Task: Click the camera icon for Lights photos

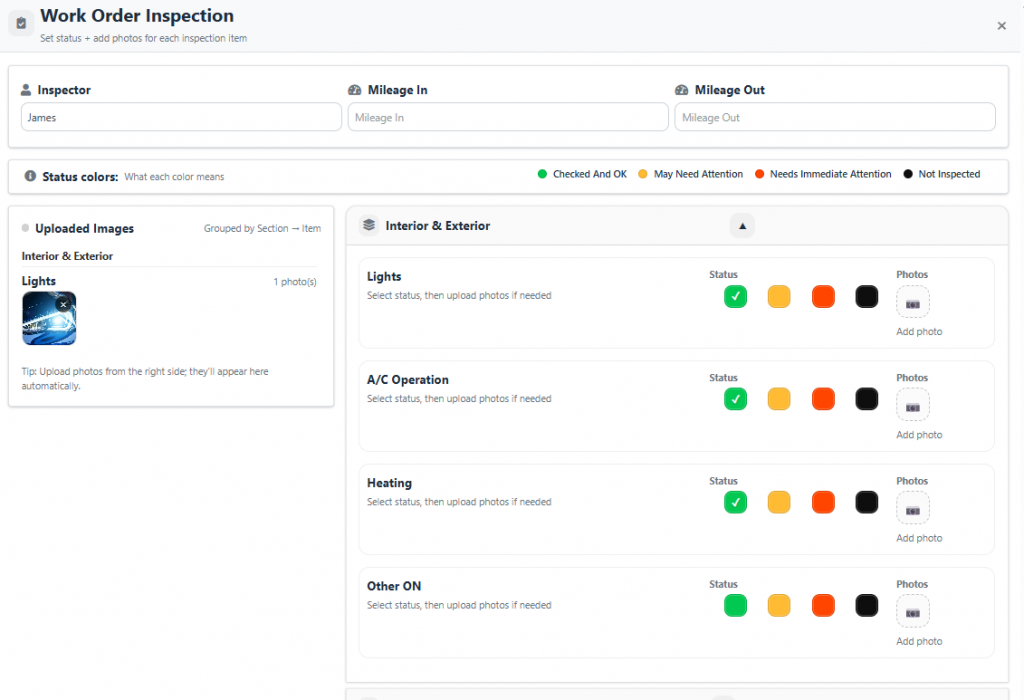Action: click(x=912, y=303)
